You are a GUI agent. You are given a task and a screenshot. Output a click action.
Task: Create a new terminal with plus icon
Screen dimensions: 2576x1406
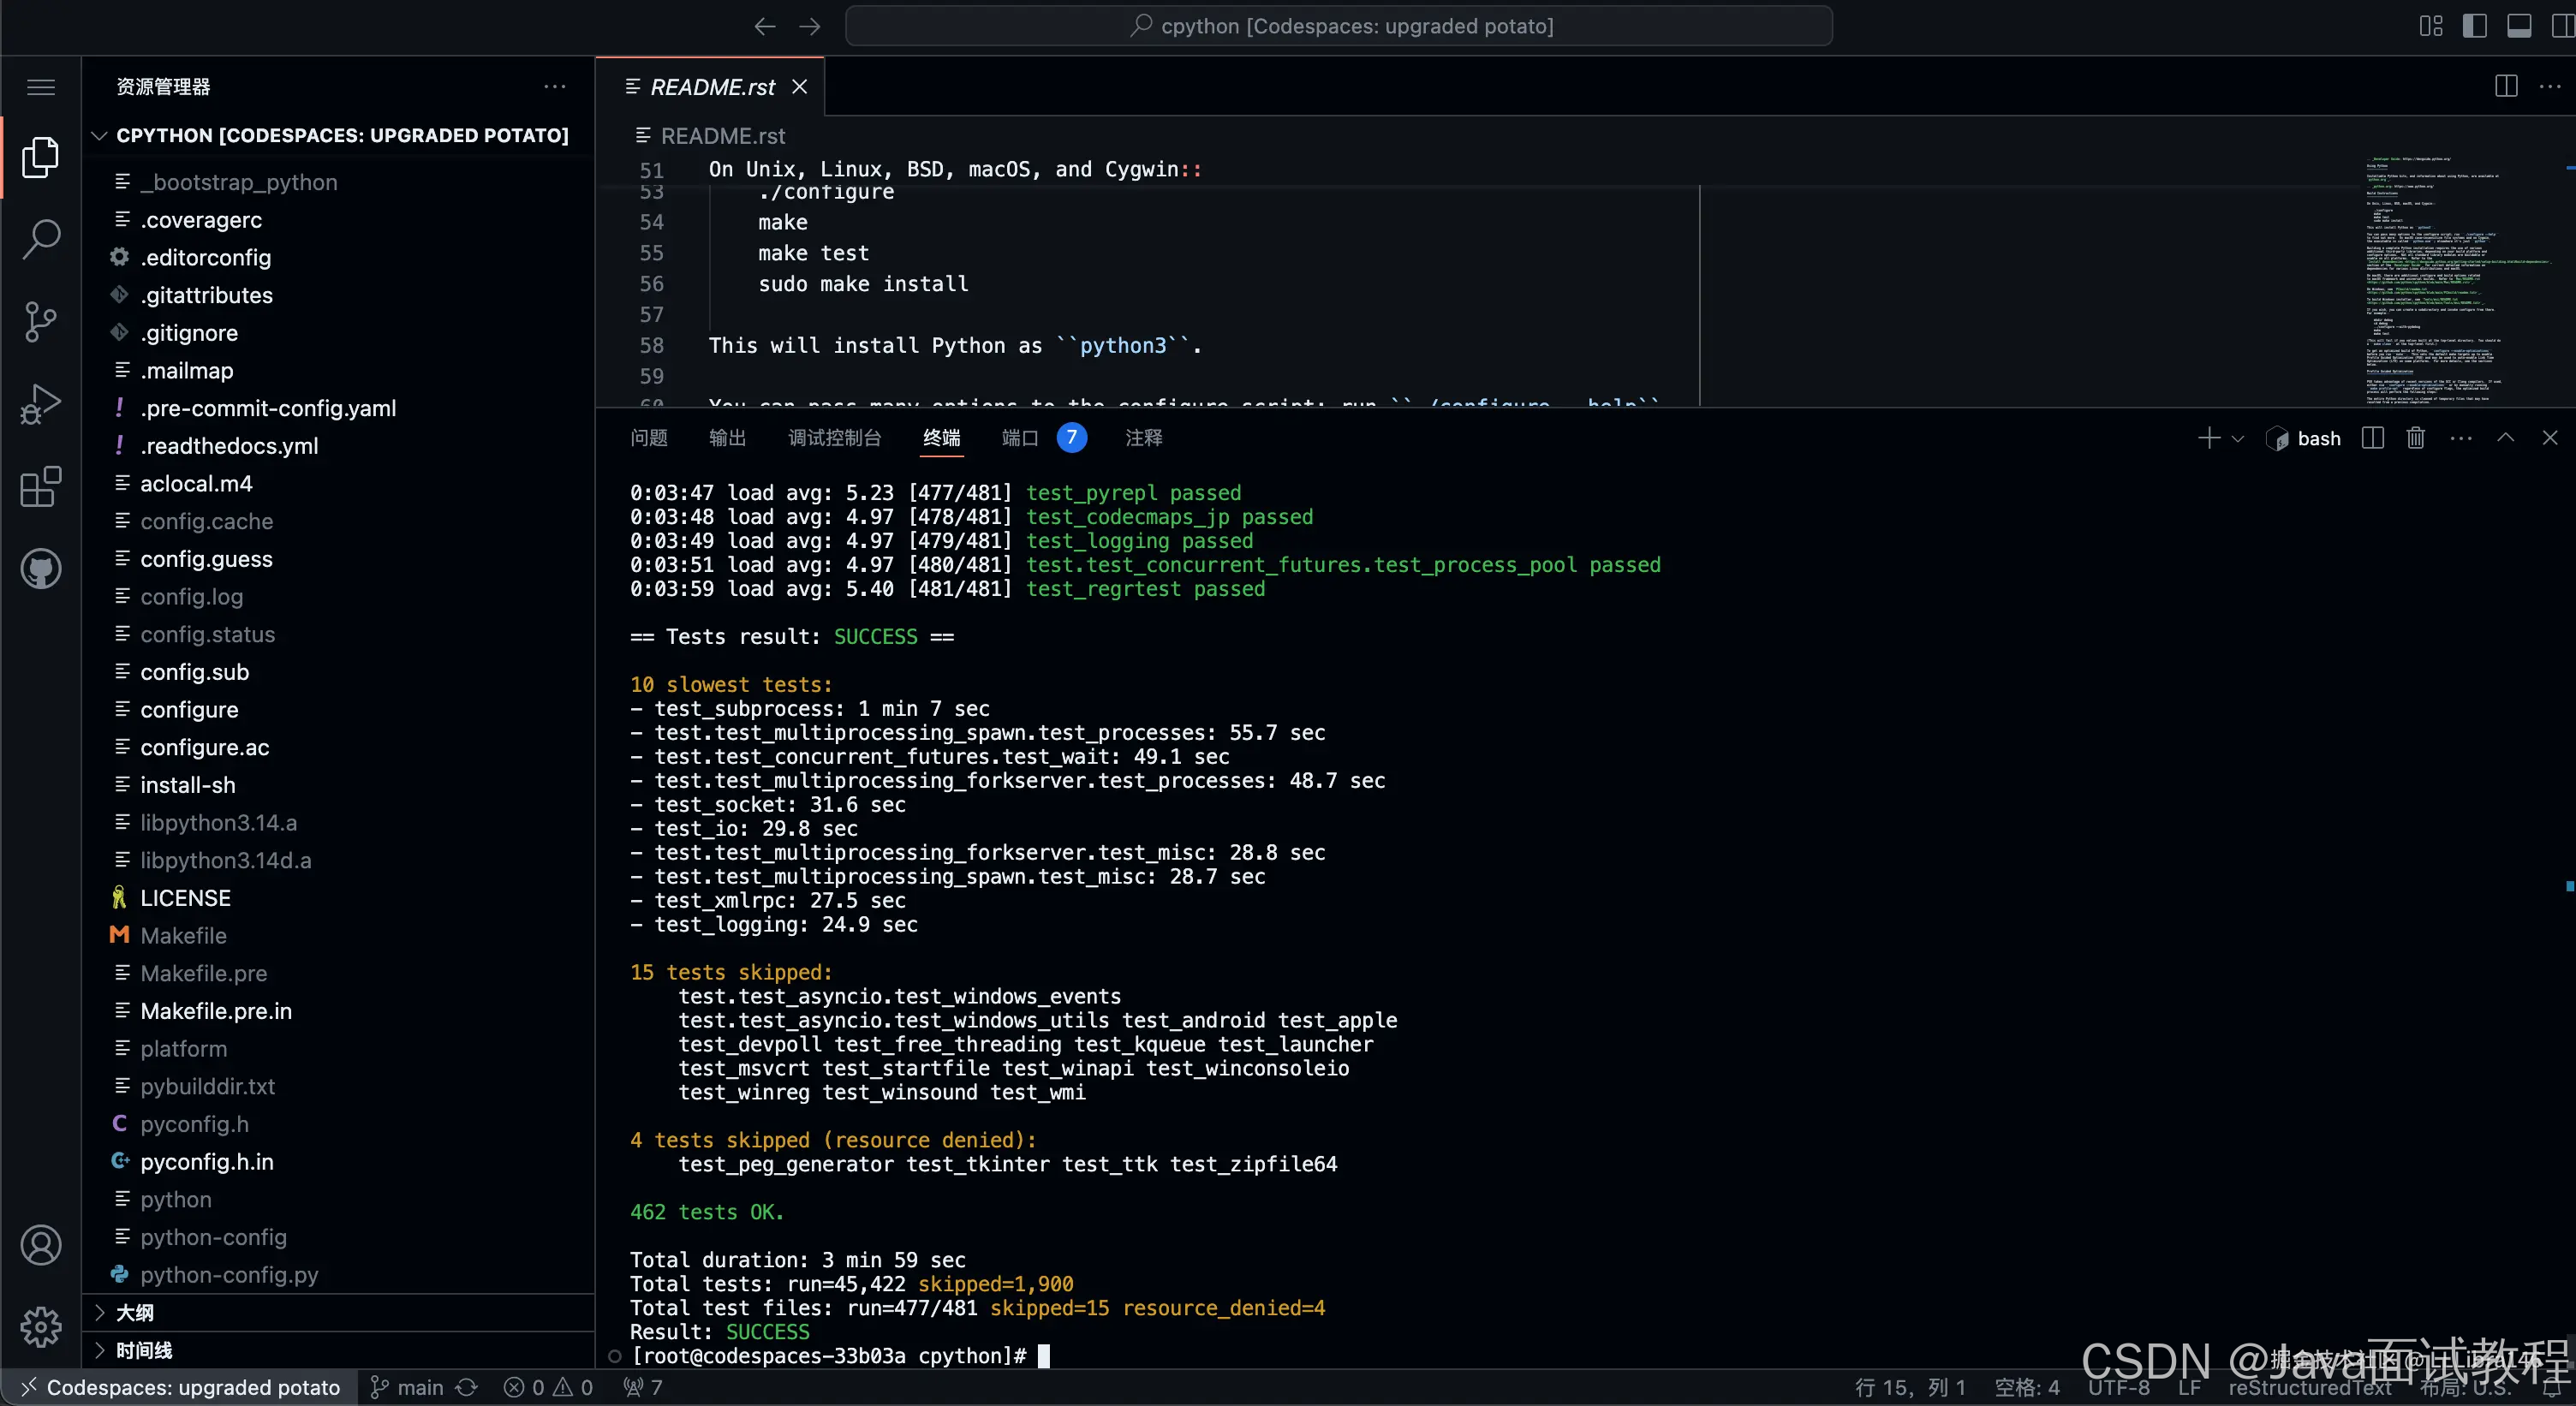(x=2208, y=438)
